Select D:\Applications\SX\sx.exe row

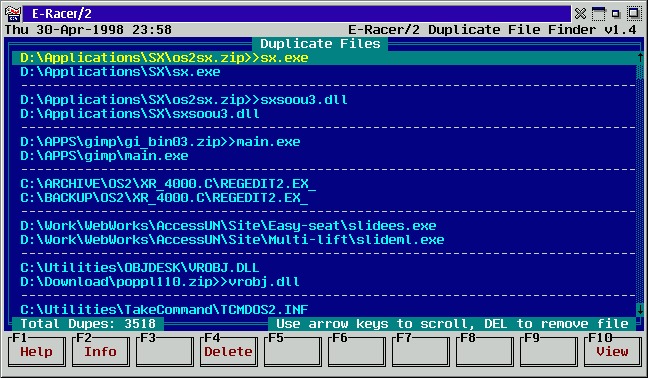click(324, 72)
